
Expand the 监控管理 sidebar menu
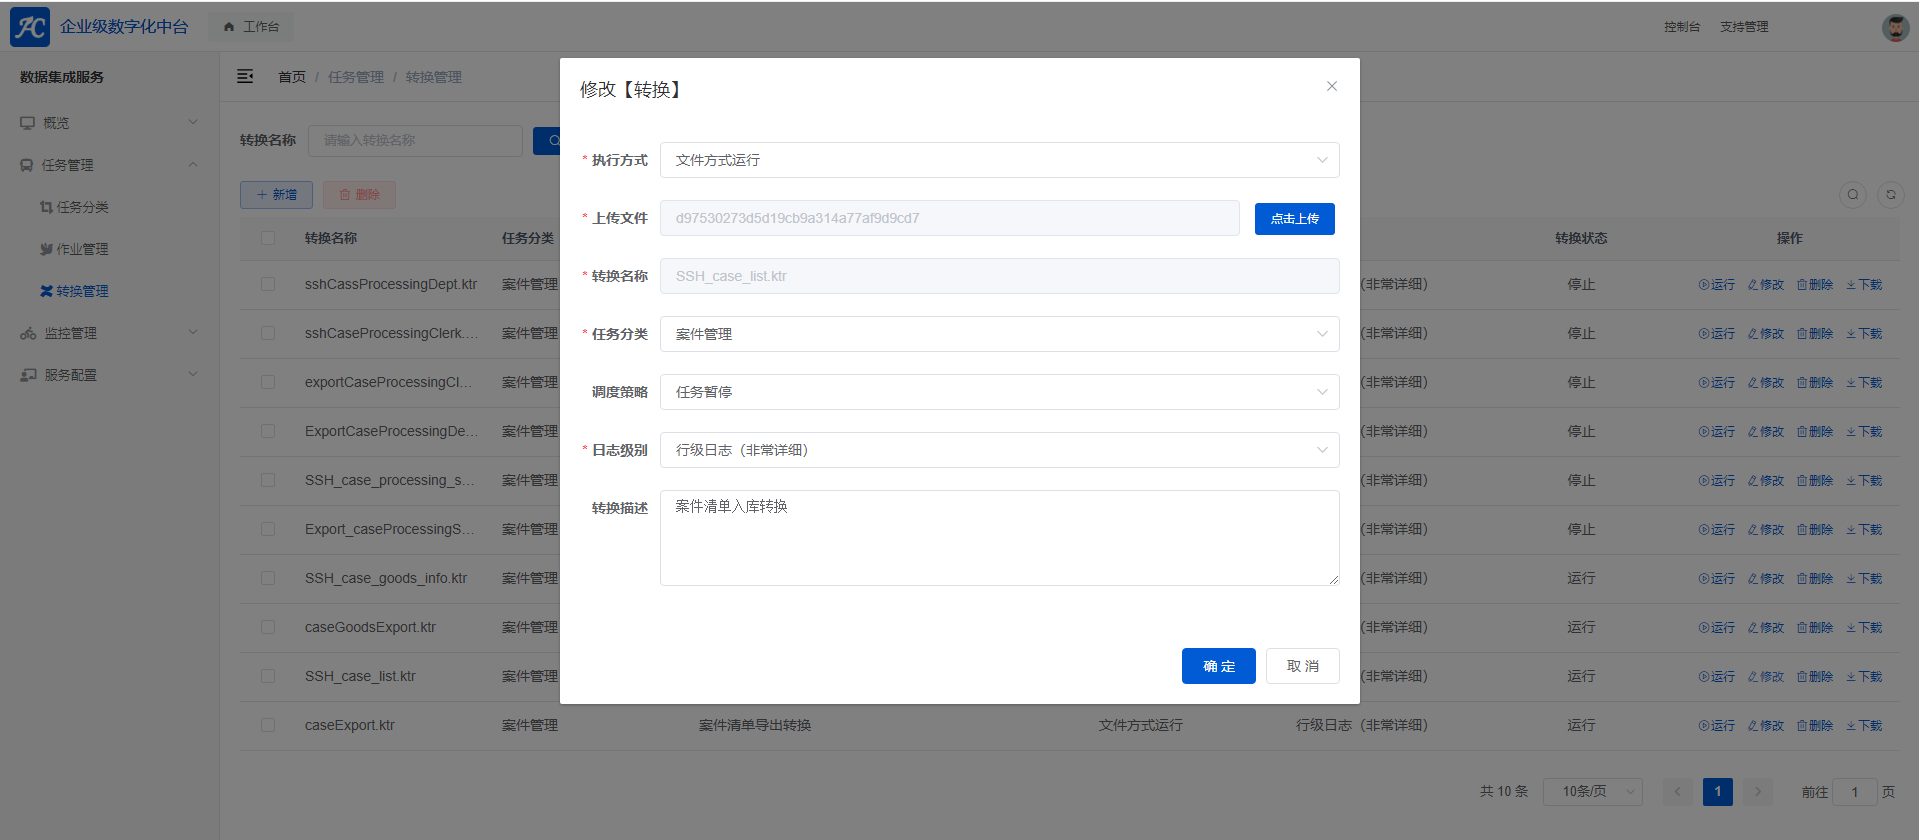tap(70, 333)
